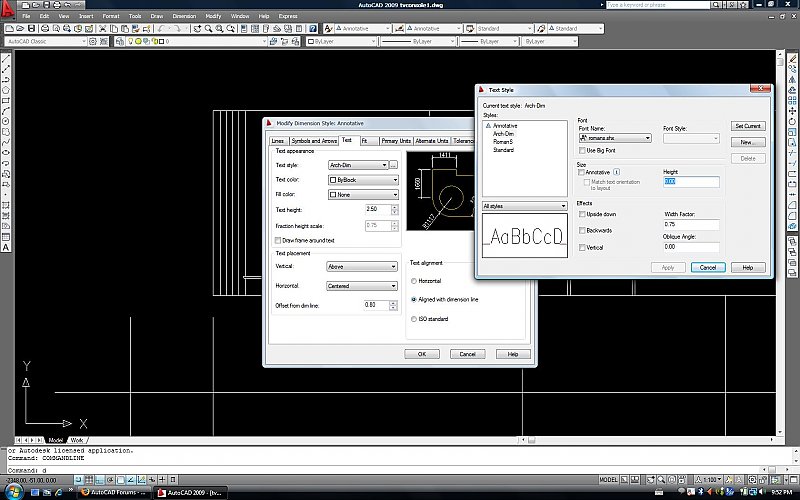The width and height of the screenshot is (800, 500).
Task: Open the layer control dropdown
Action: click(196, 41)
